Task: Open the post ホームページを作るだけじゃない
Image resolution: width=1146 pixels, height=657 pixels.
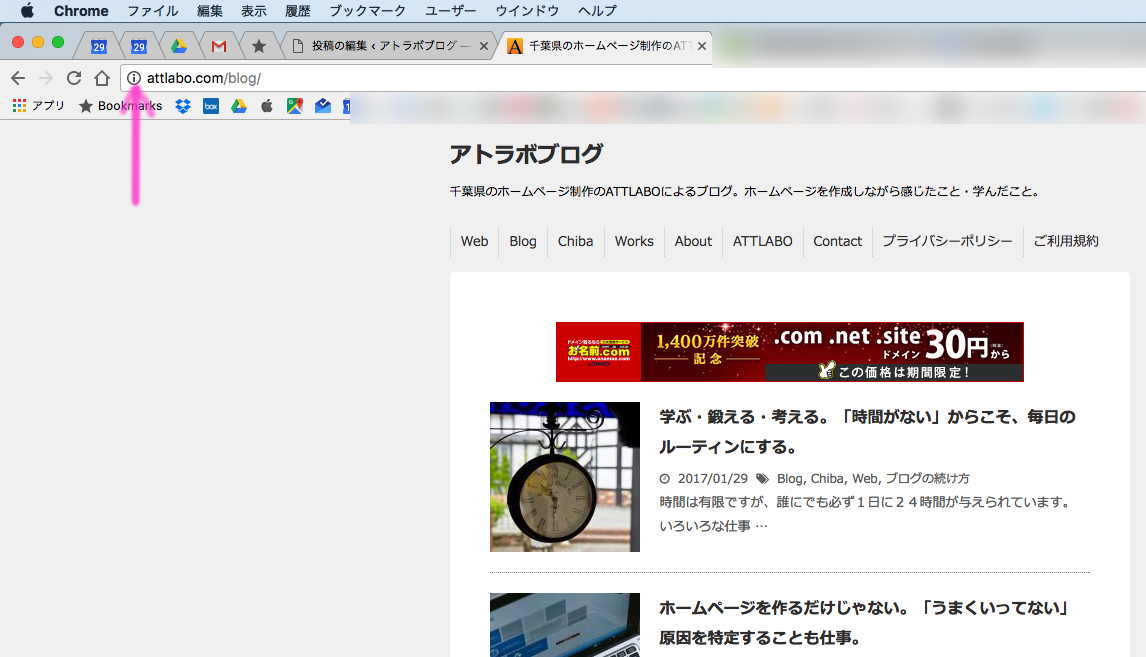Action: pos(865,623)
